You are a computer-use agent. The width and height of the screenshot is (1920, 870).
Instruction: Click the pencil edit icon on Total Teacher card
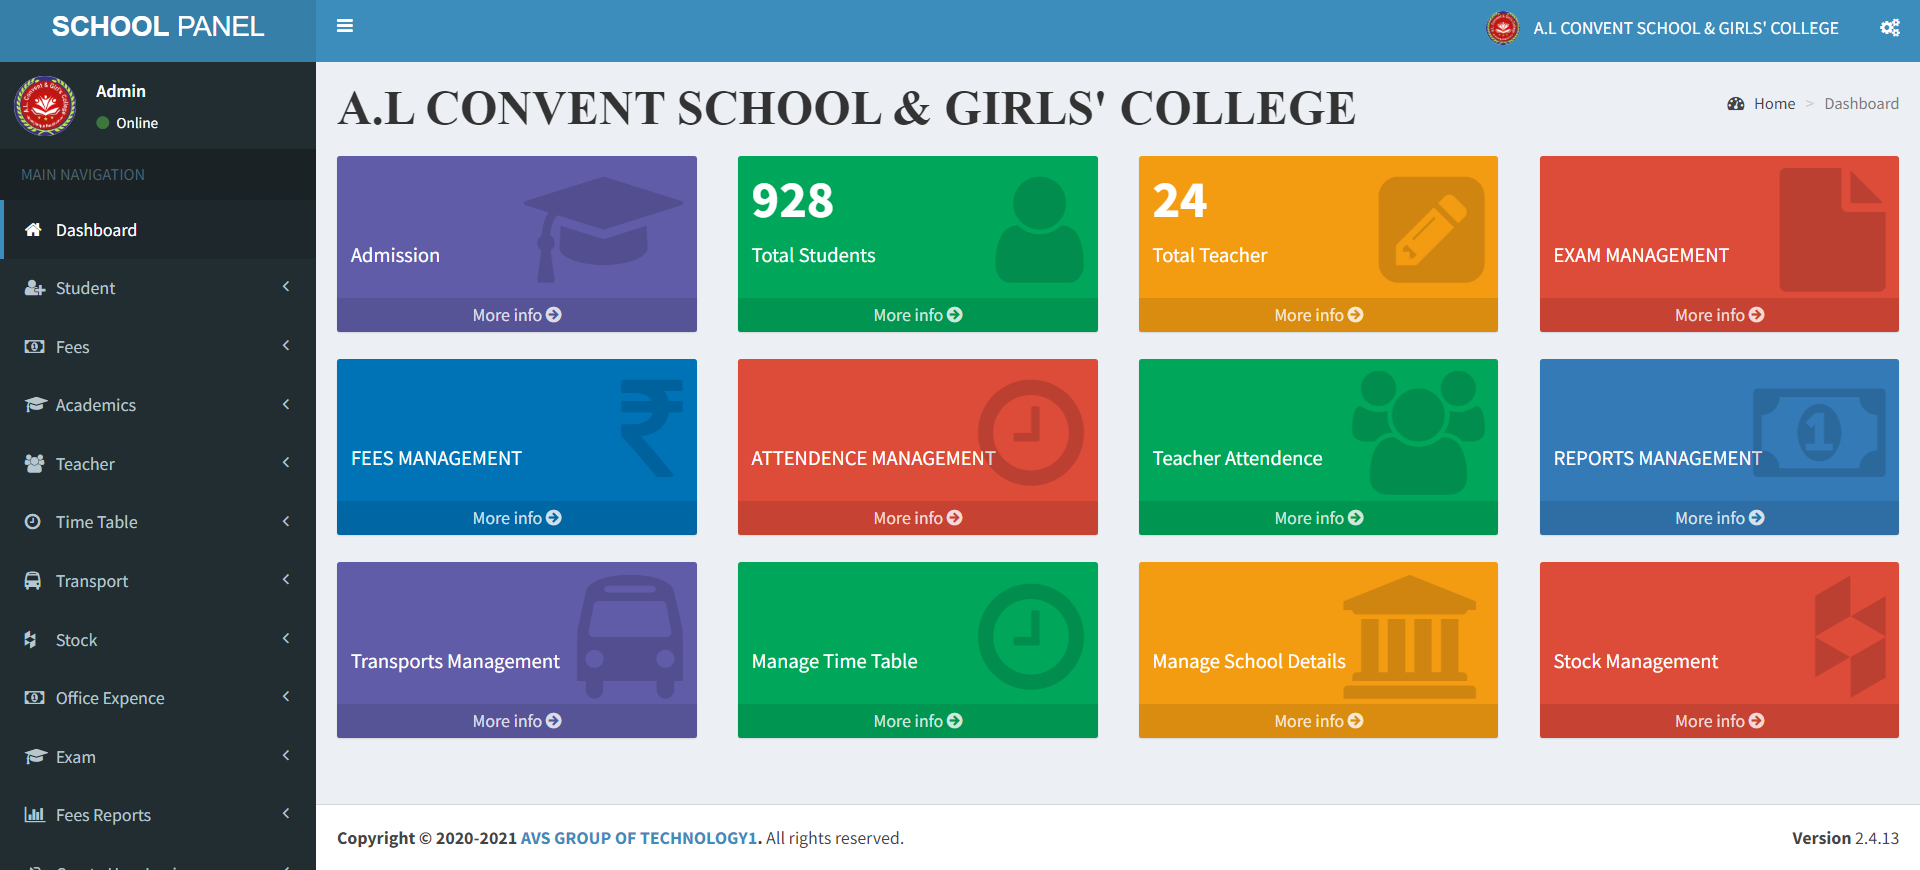1431,230
